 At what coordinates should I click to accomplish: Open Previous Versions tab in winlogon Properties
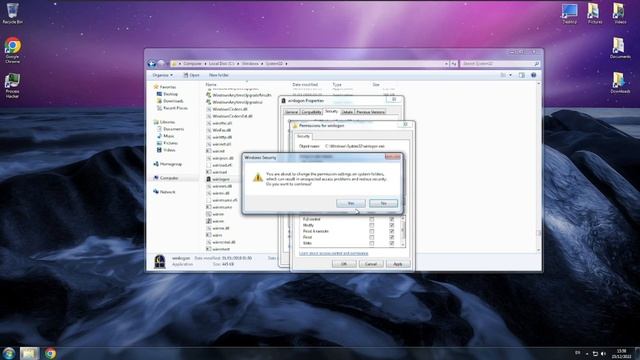(370, 112)
